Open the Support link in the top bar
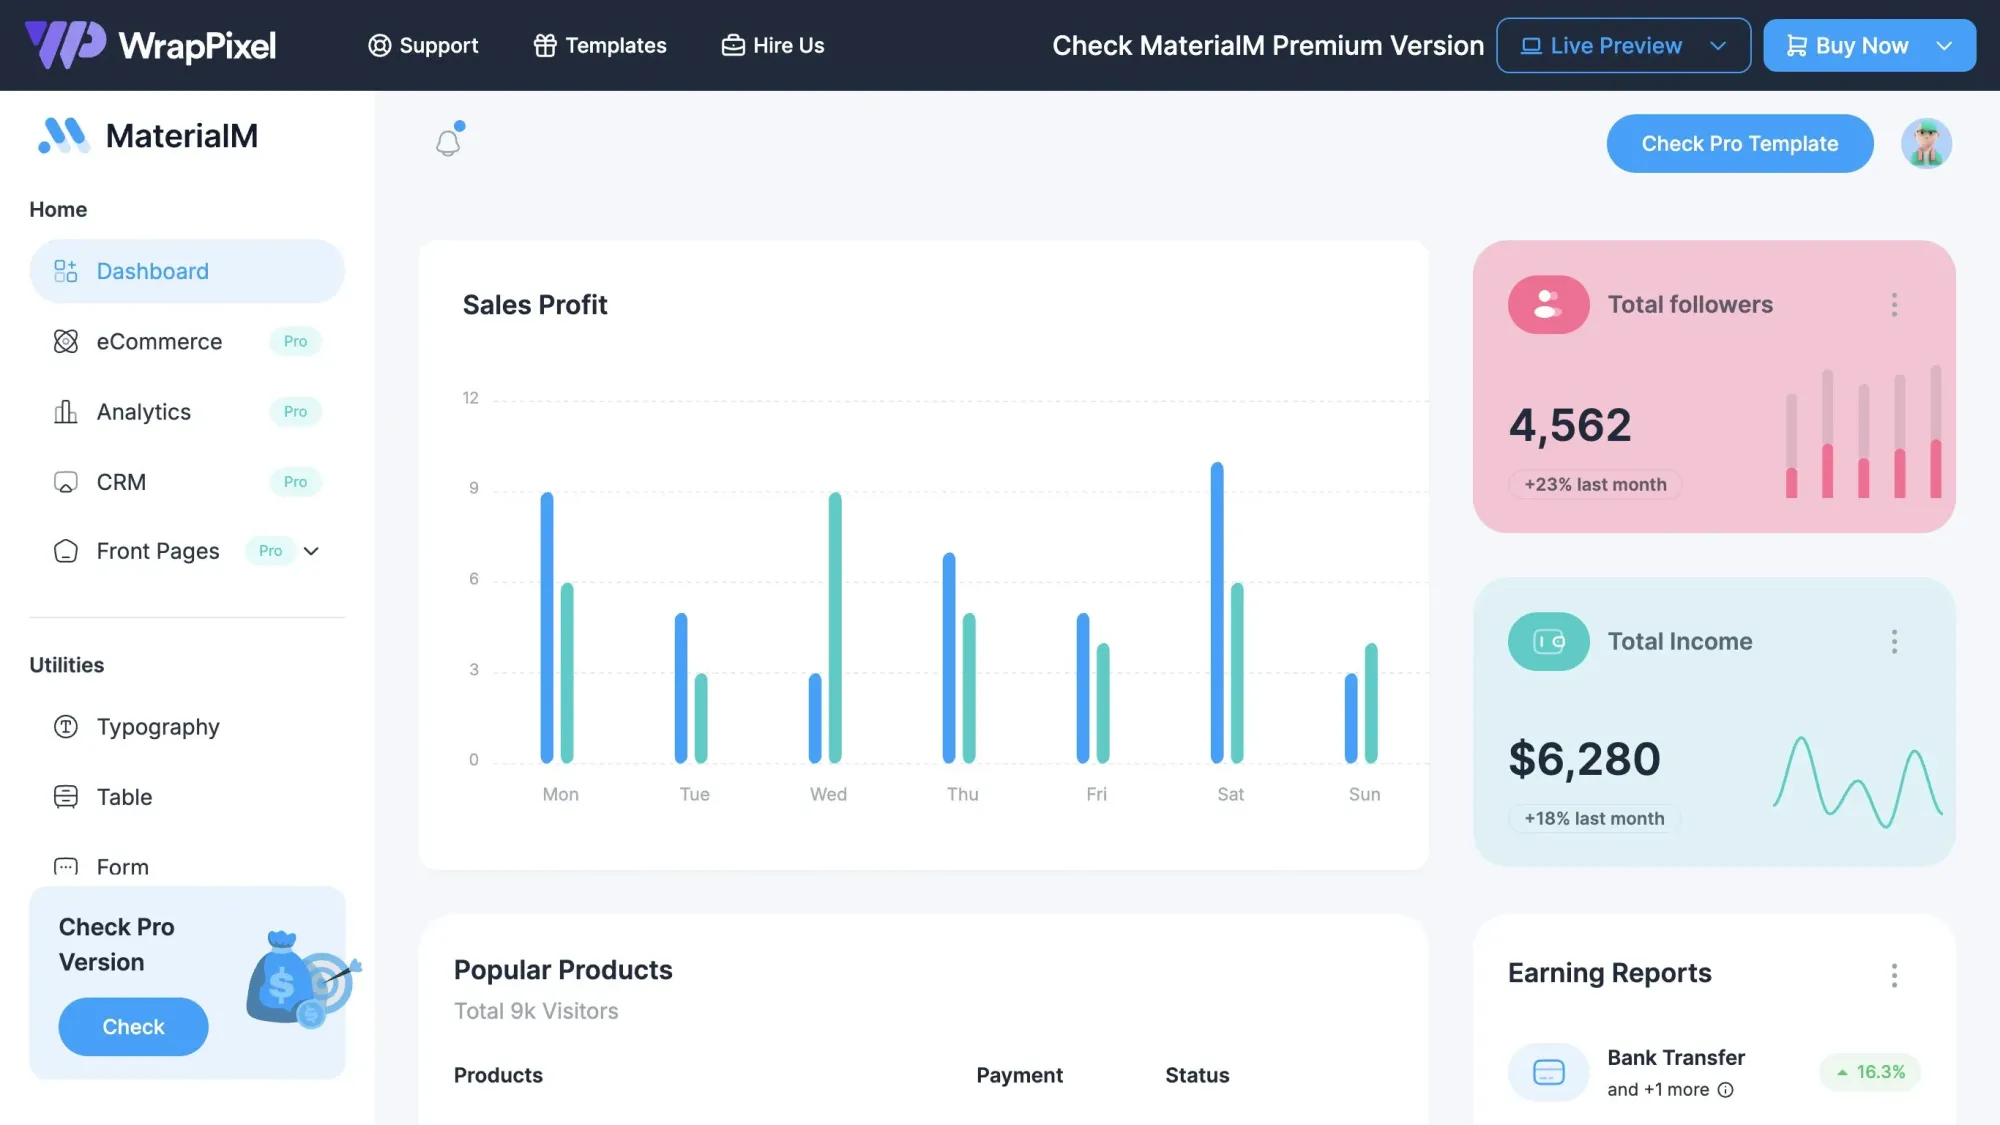2000x1125 pixels. (423, 46)
